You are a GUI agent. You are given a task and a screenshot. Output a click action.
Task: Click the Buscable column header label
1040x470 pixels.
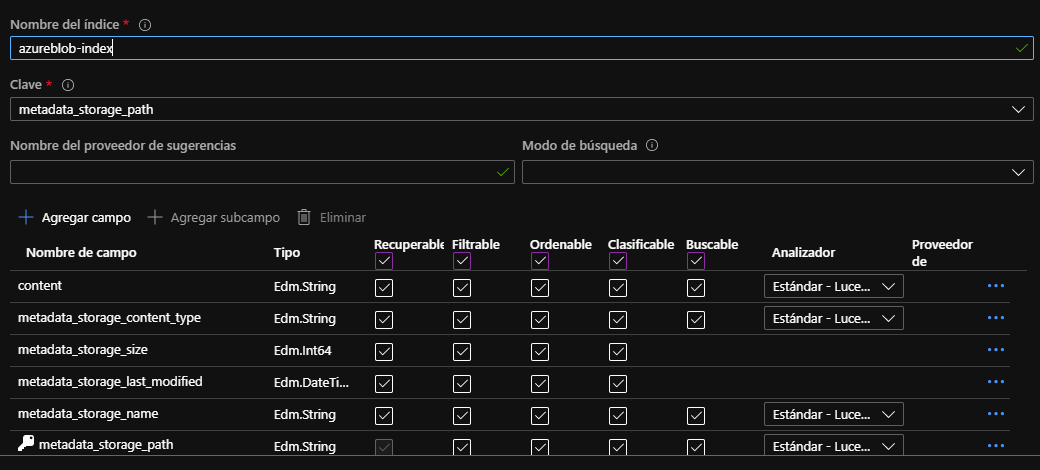point(712,245)
